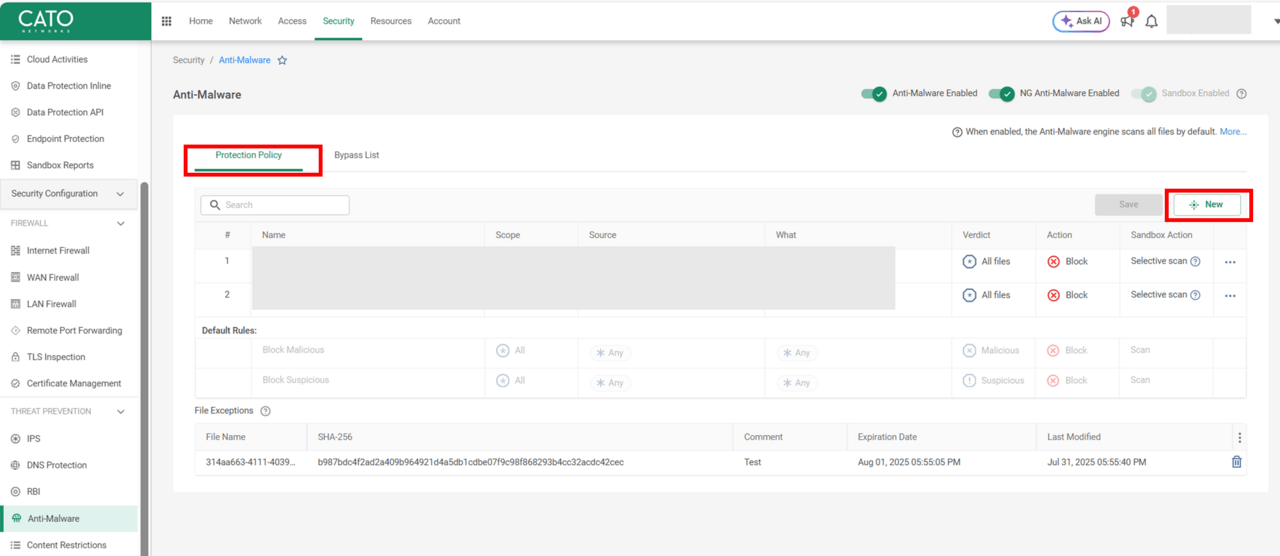Open the Access menu
This screenshot has height=556, width=1280.
[x=292, y=21]
